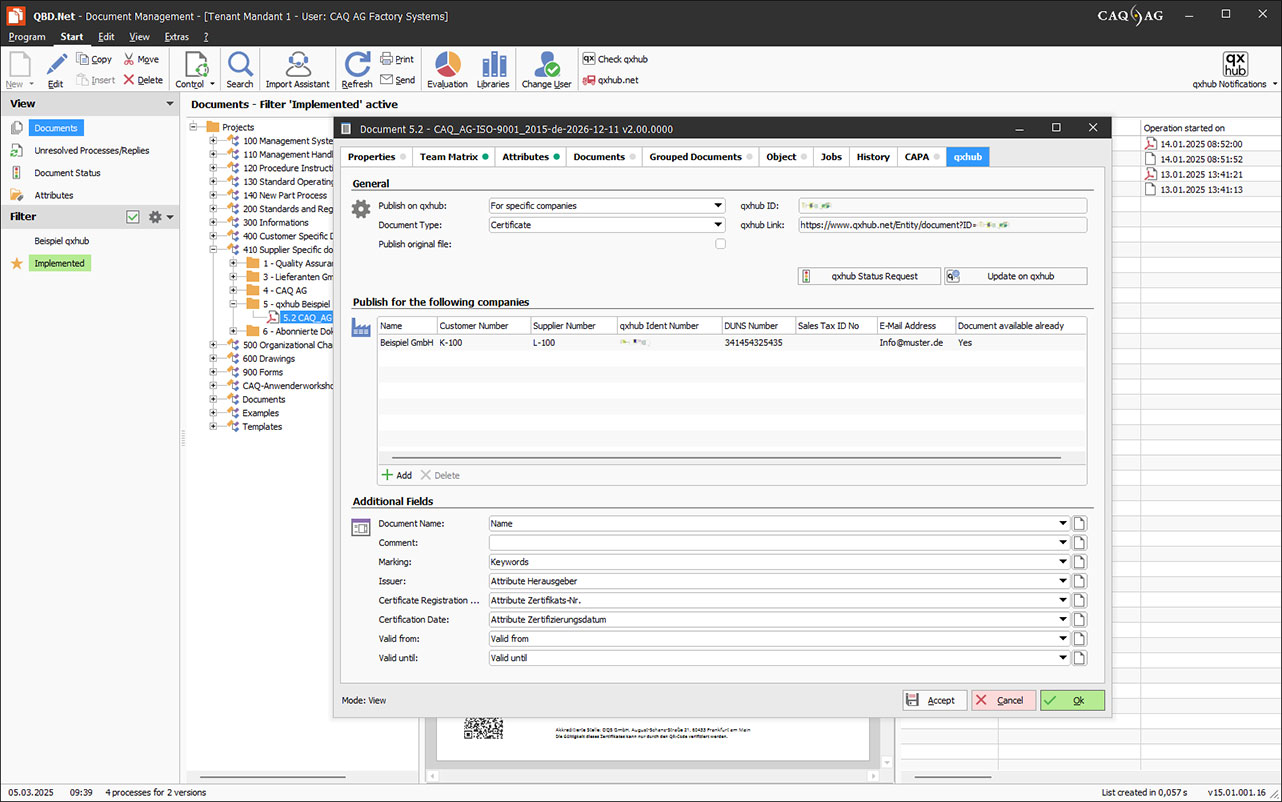Viewport: 1282px width, 802px height.
Task: Click the qxhub Link text field
Action: (x=941, y=225)
